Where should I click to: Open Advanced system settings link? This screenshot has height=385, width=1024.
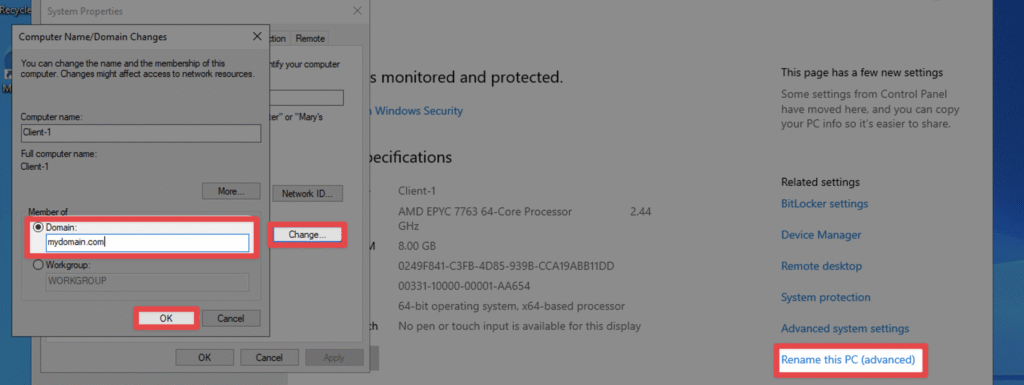(845, 328)
